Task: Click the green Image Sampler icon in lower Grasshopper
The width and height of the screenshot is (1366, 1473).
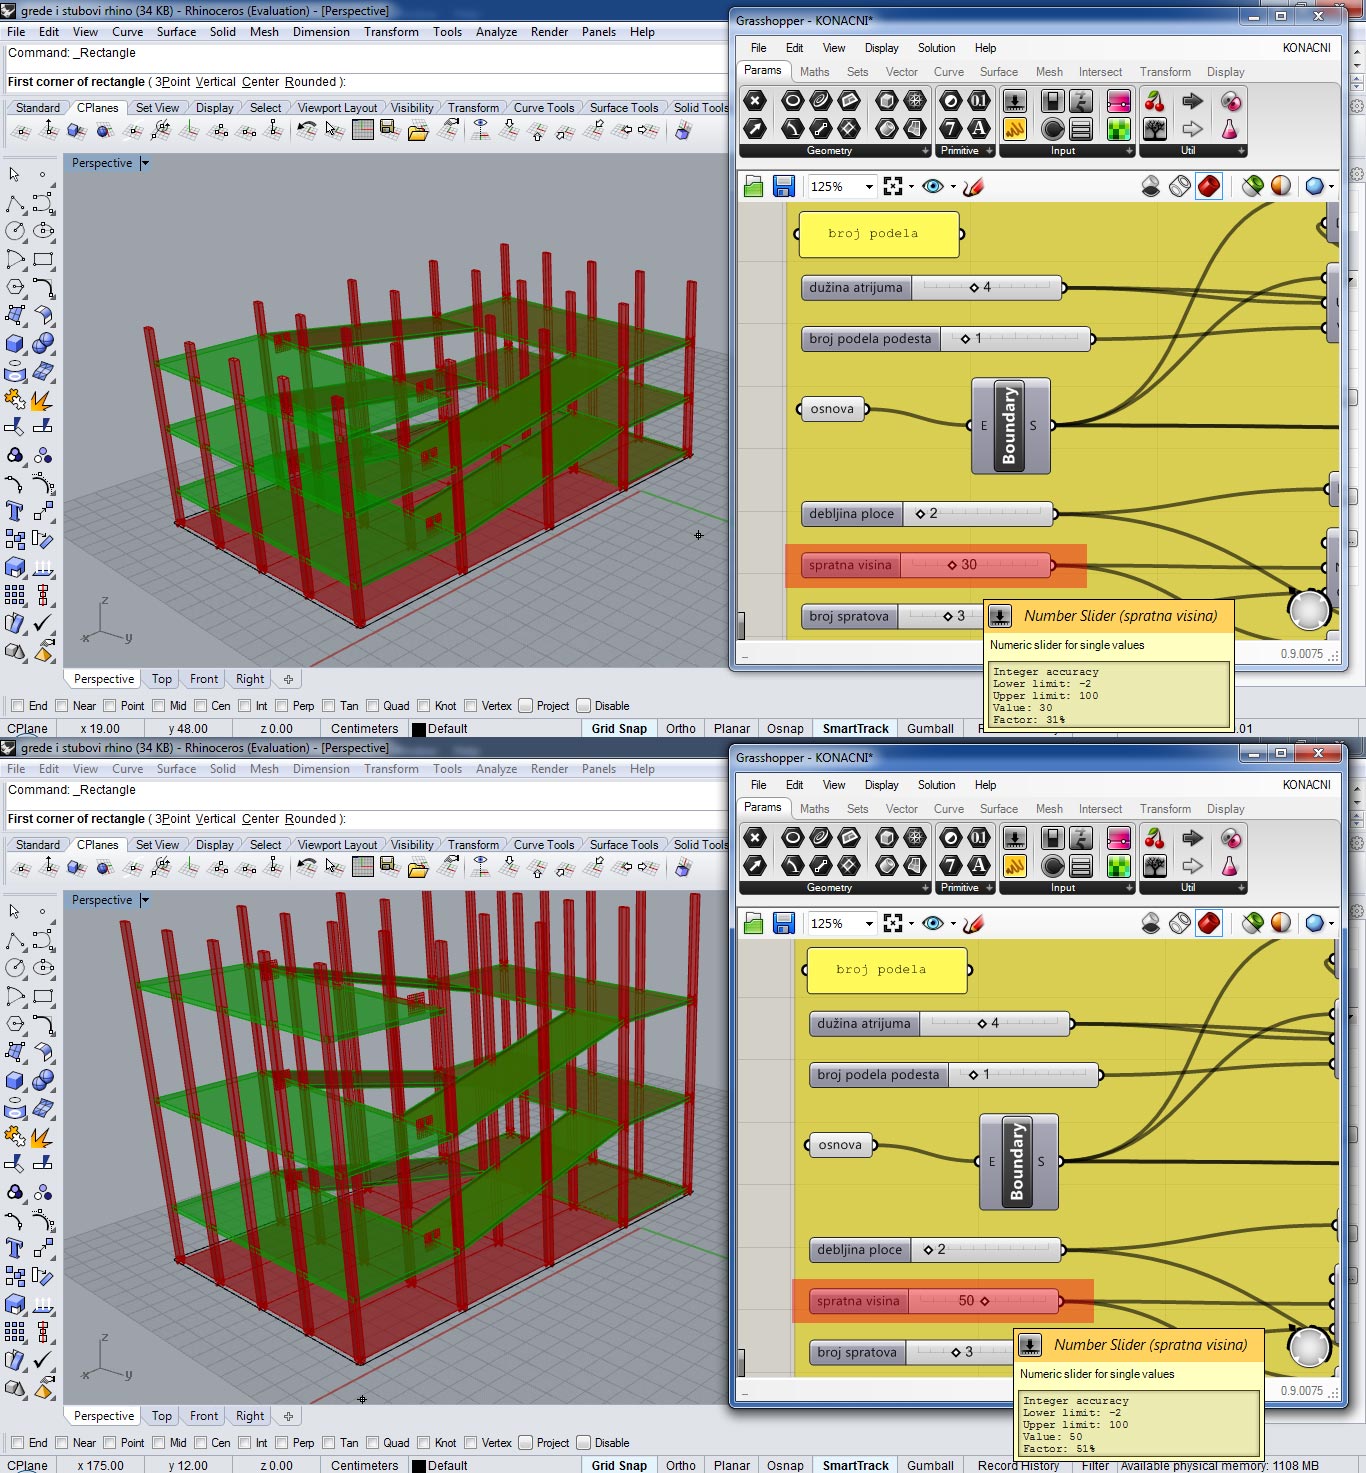Action: click(1119, 865)
